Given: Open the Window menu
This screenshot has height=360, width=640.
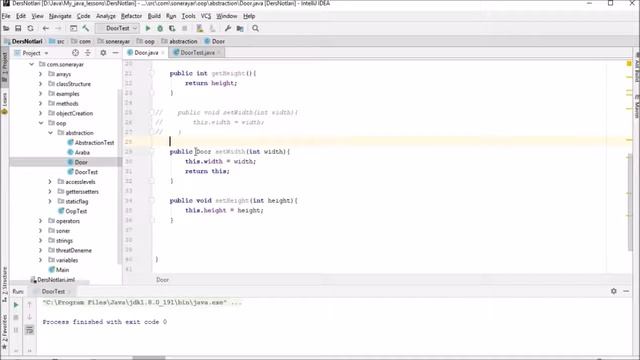Looking at the screenshot, I should (x=227, y=16).
